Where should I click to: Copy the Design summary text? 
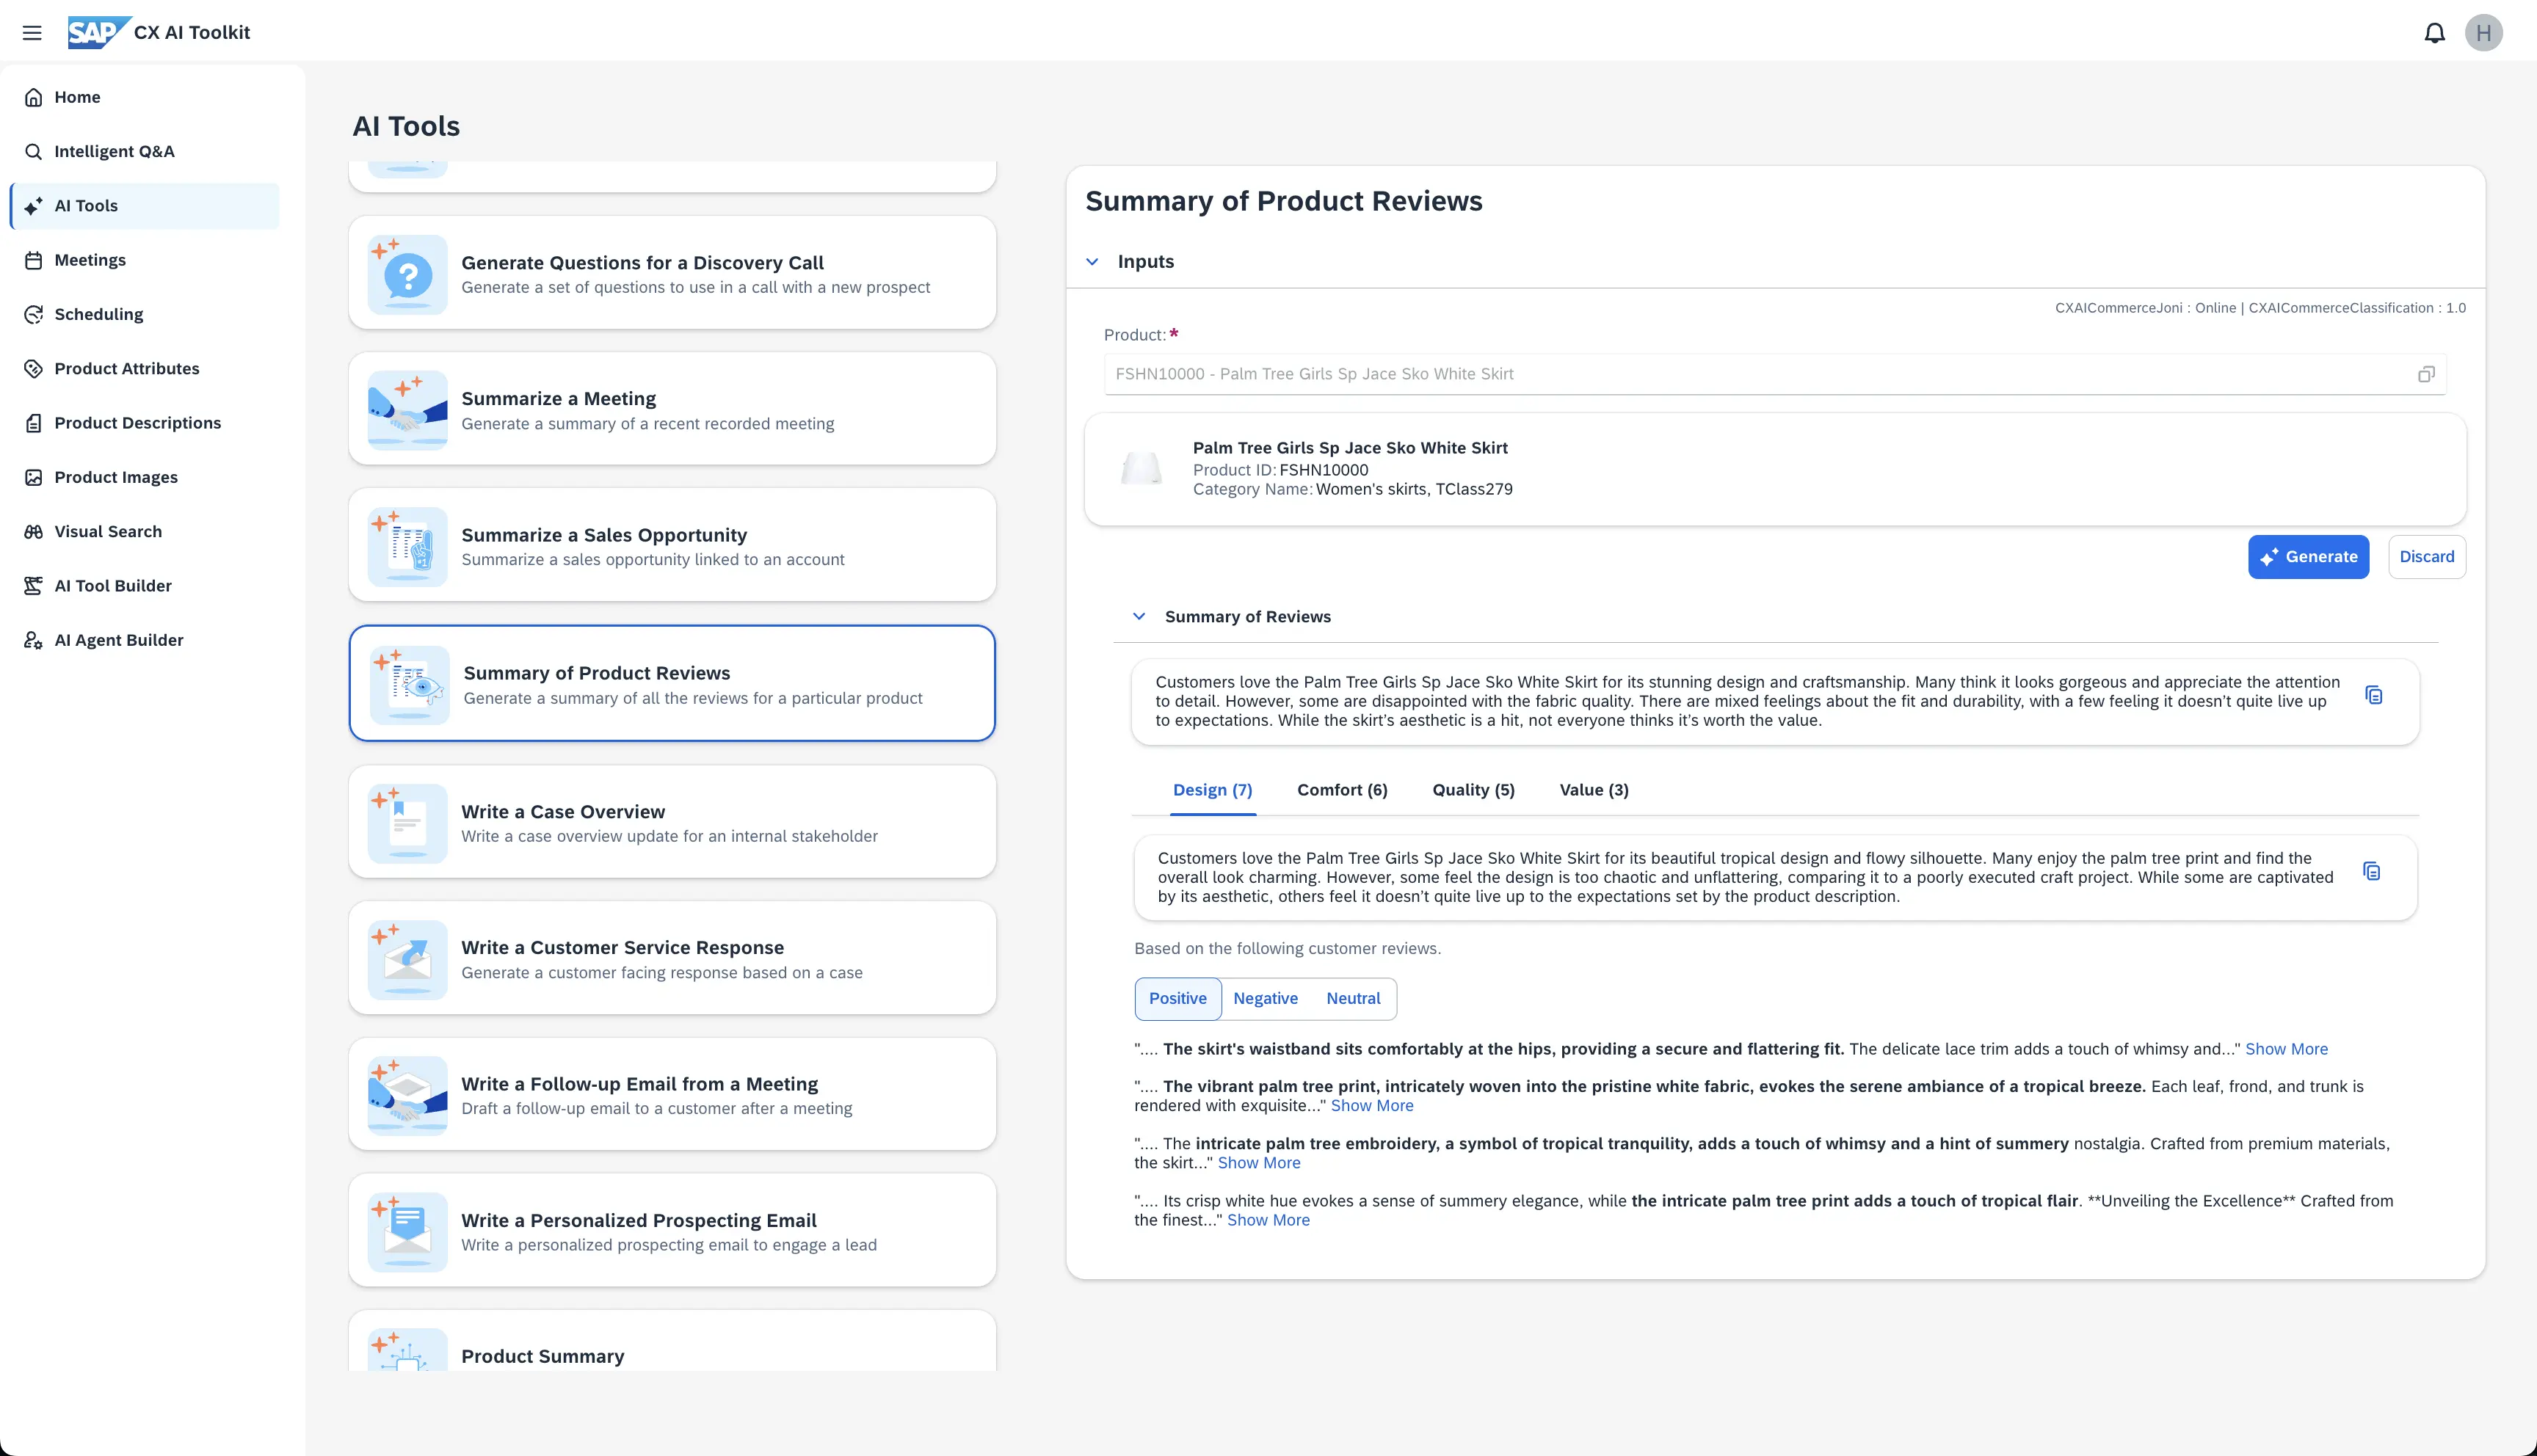(x=2371, y=871)
